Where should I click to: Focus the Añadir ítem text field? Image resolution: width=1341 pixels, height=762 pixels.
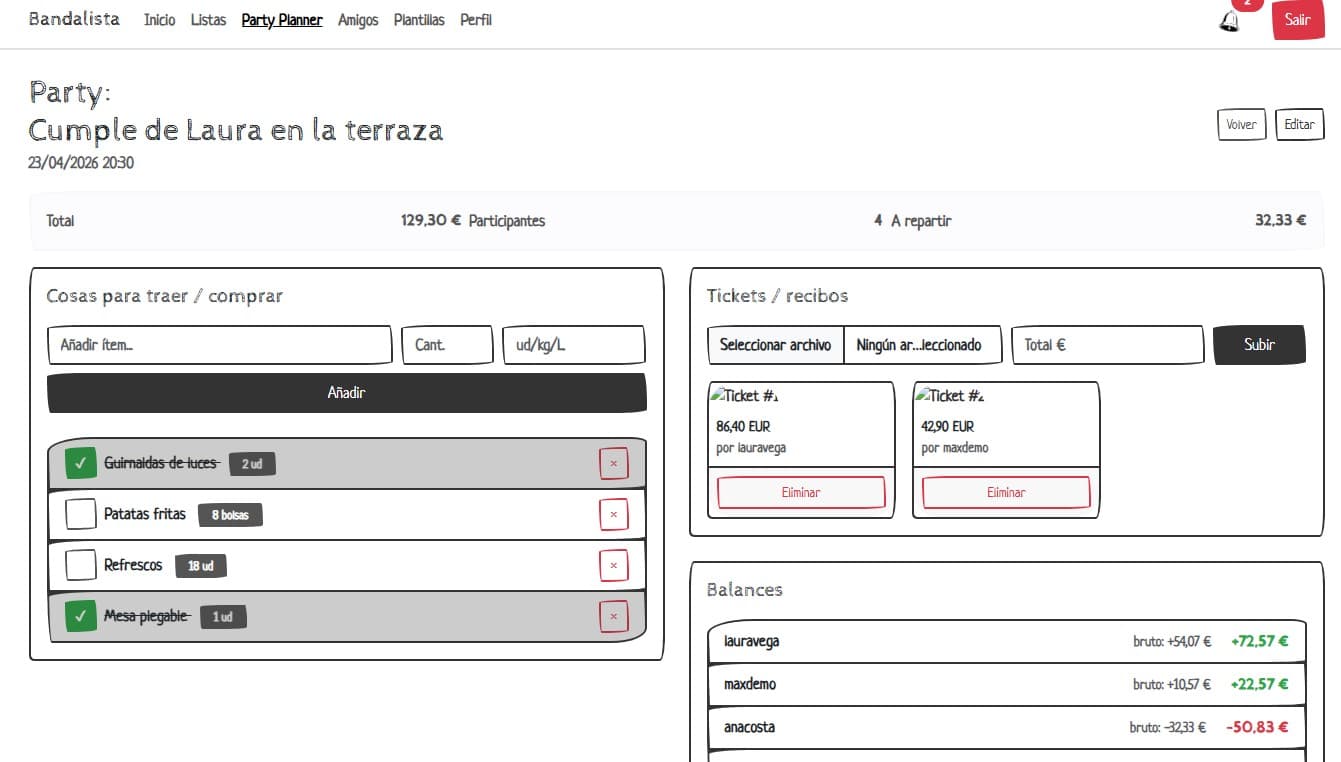[x=220, y=345]
